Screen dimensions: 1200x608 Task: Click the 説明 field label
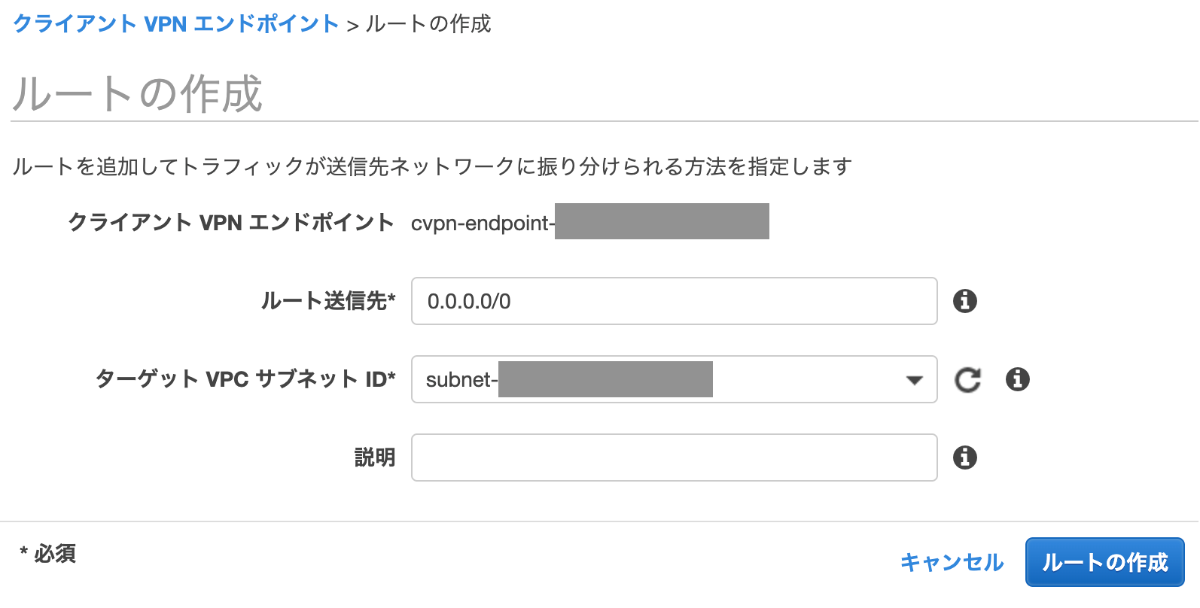375,457
